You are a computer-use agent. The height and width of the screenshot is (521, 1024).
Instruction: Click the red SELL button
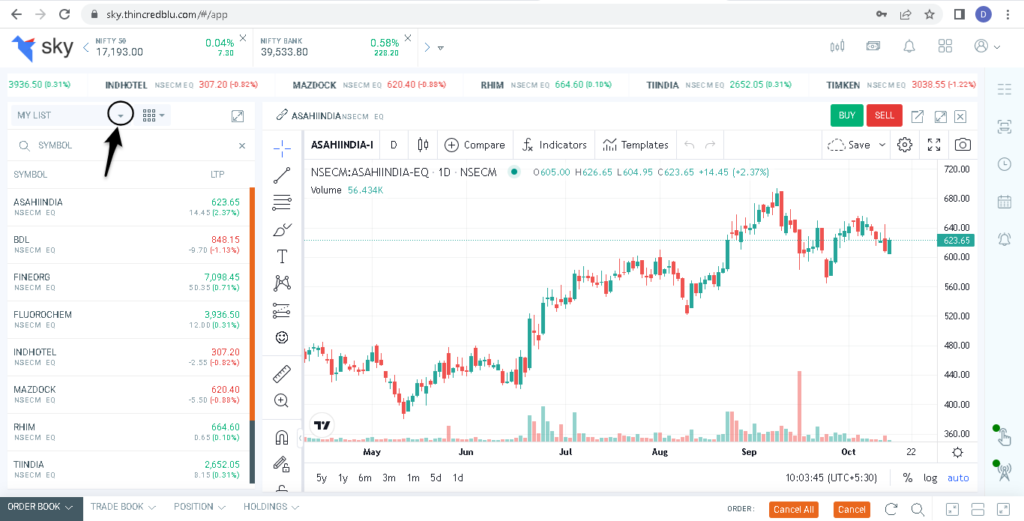tap(884, 116)
